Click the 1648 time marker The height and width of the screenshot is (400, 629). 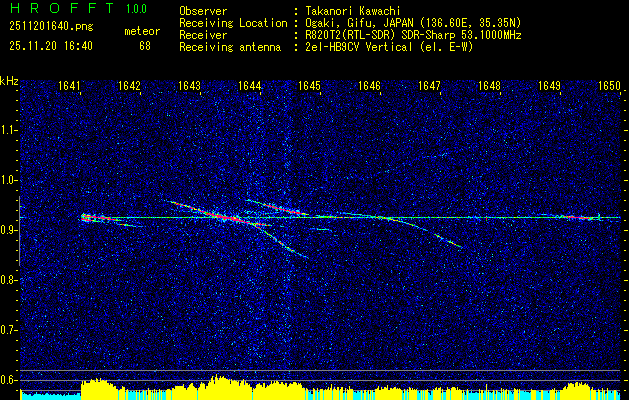tap(490, 85)
